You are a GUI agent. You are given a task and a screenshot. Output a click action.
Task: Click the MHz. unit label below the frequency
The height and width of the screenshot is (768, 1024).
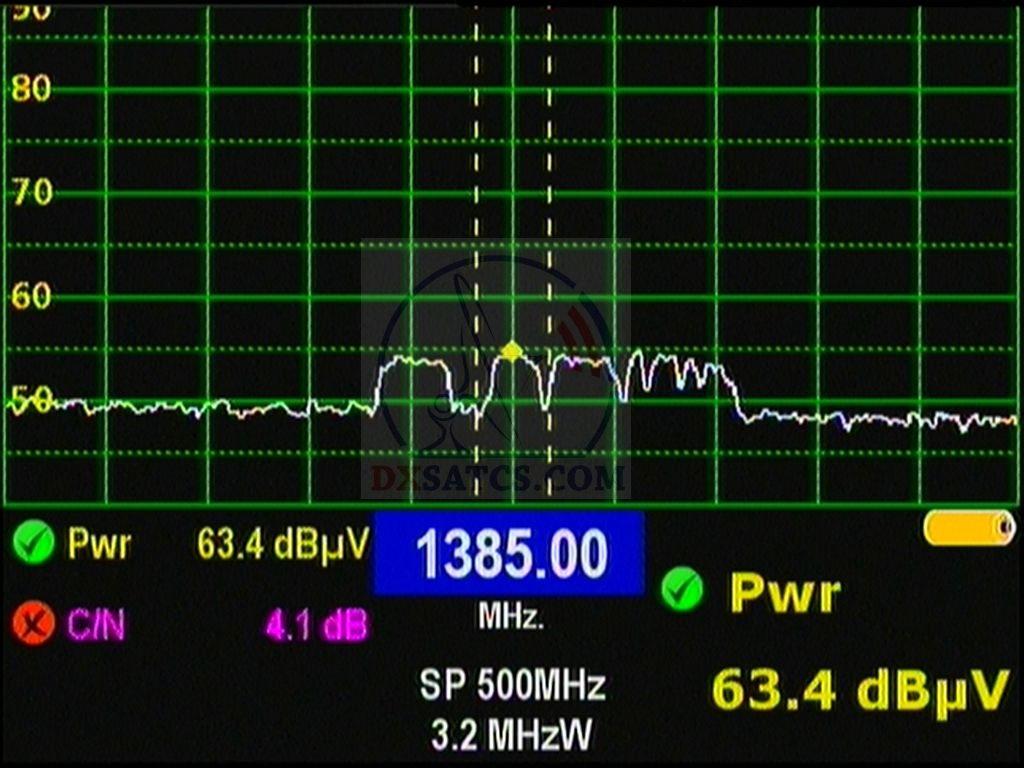pyautogui.click(x=510, y=617)
